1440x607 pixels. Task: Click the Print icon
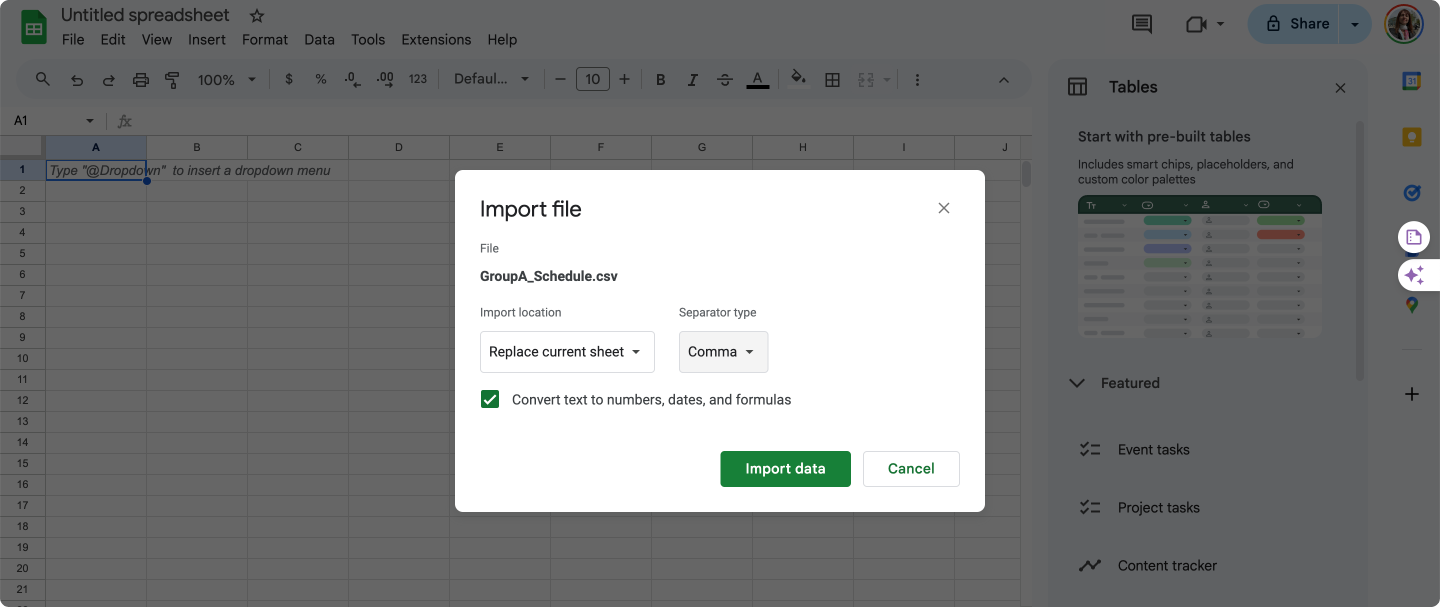141,80
